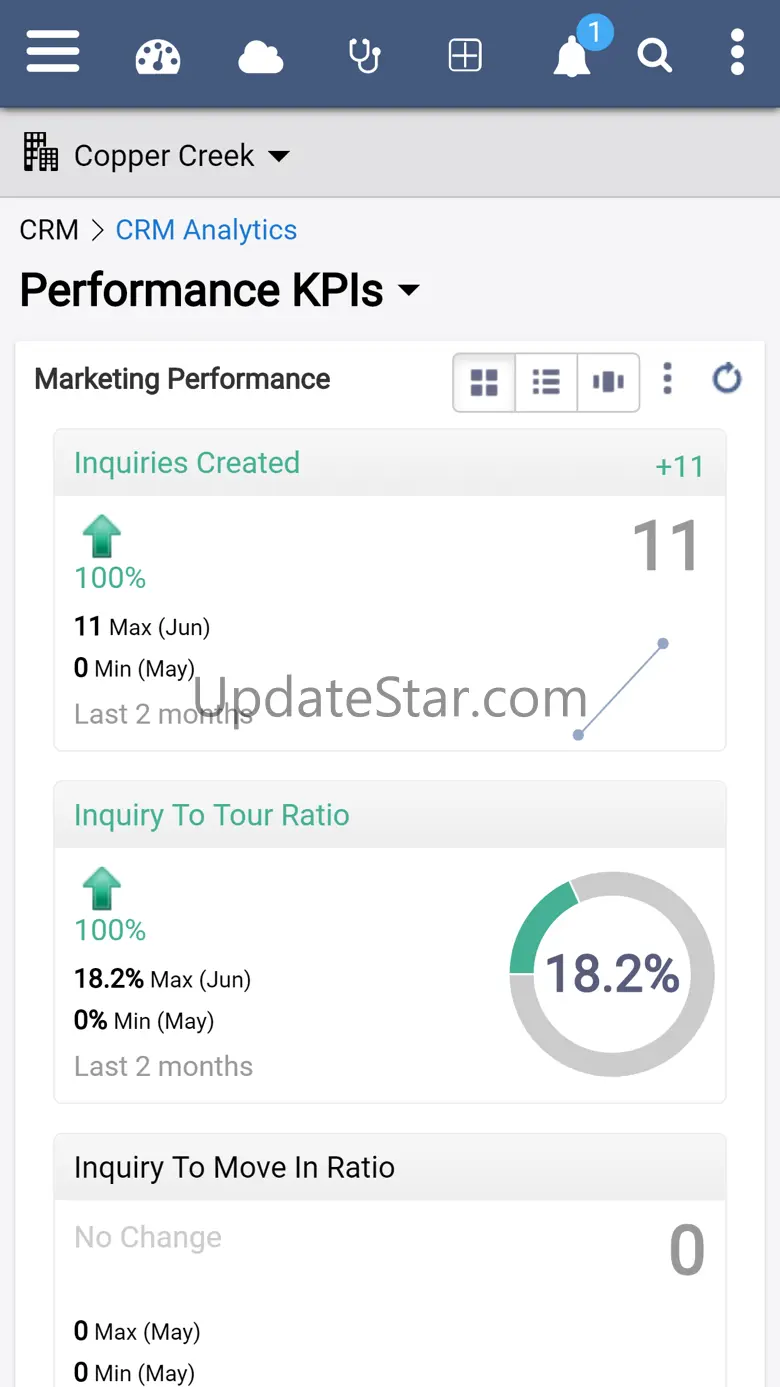Open Marketing Performance panel options menu

pyautogui.click(x=668, y=379)
